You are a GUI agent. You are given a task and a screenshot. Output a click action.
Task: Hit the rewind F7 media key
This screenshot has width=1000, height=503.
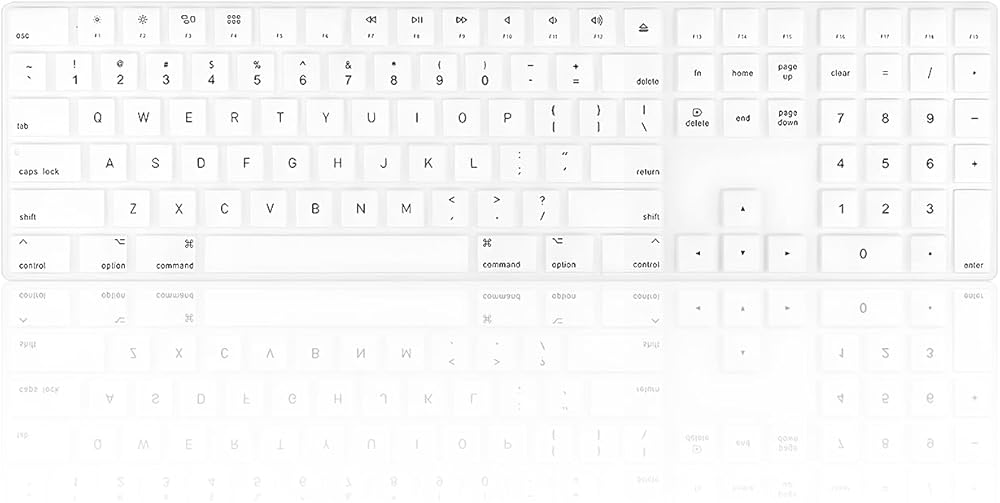pyautogui.click(x=370, y=26)
